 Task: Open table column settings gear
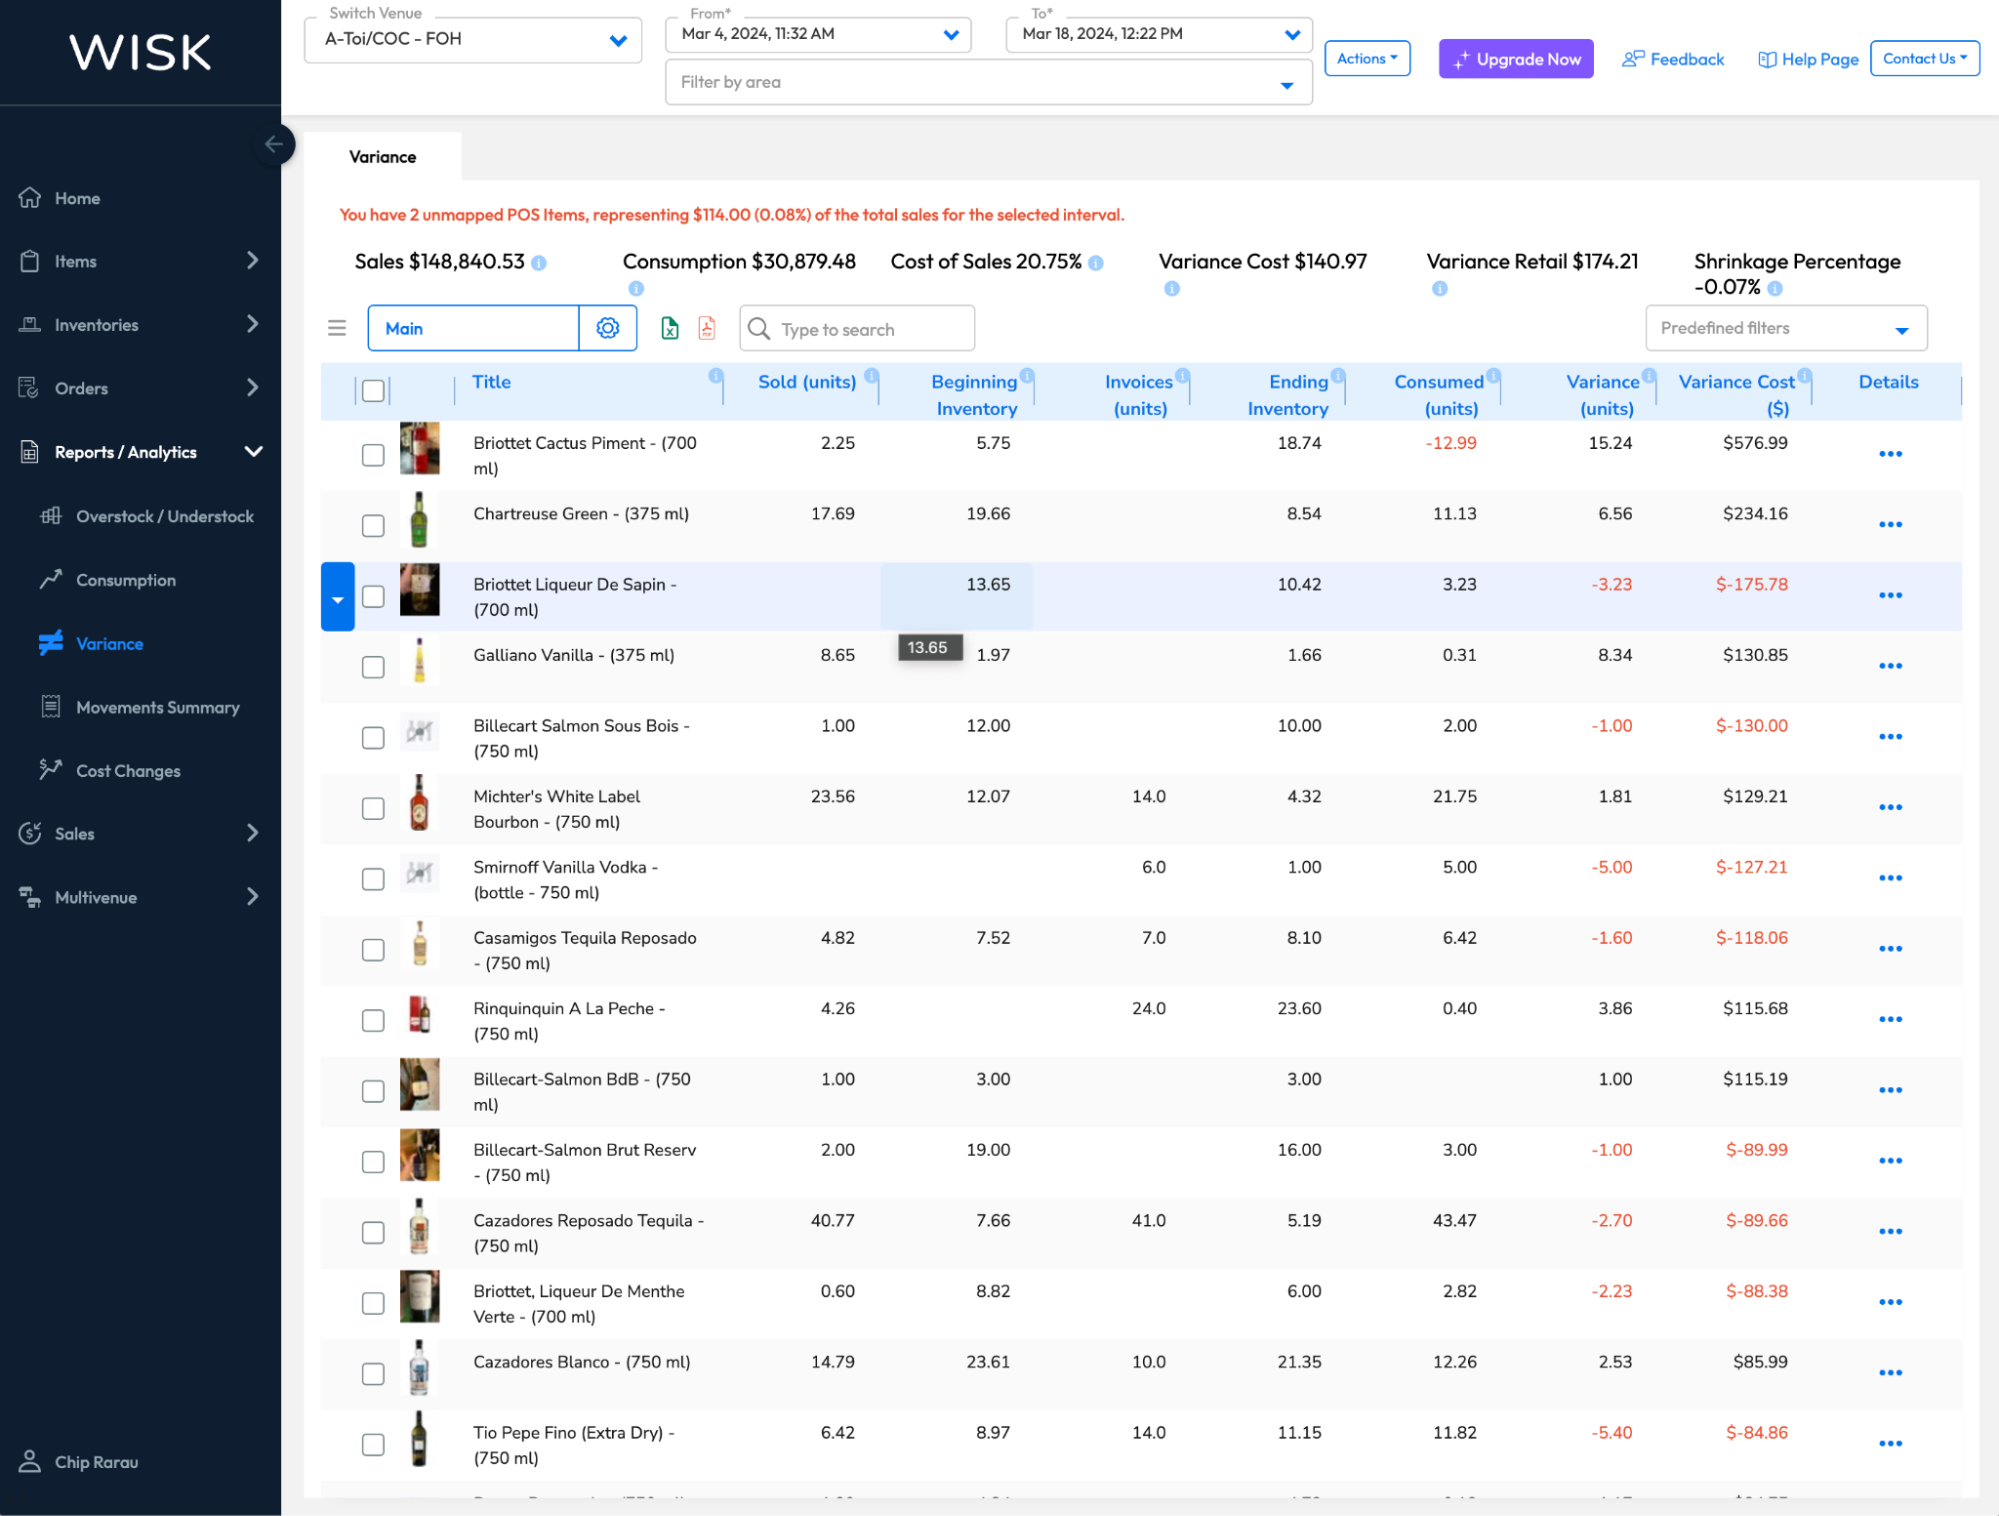point(608,328)
